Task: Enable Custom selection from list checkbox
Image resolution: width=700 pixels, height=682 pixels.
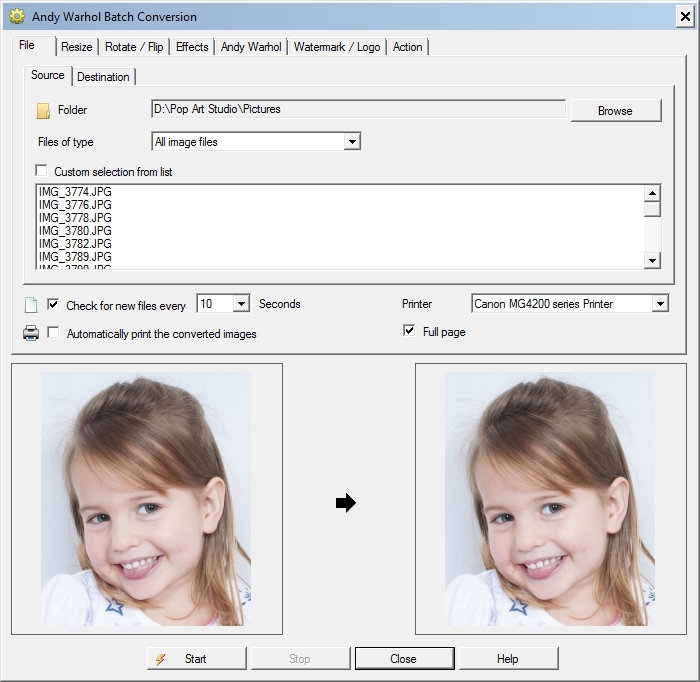Action: click(42, 170)
